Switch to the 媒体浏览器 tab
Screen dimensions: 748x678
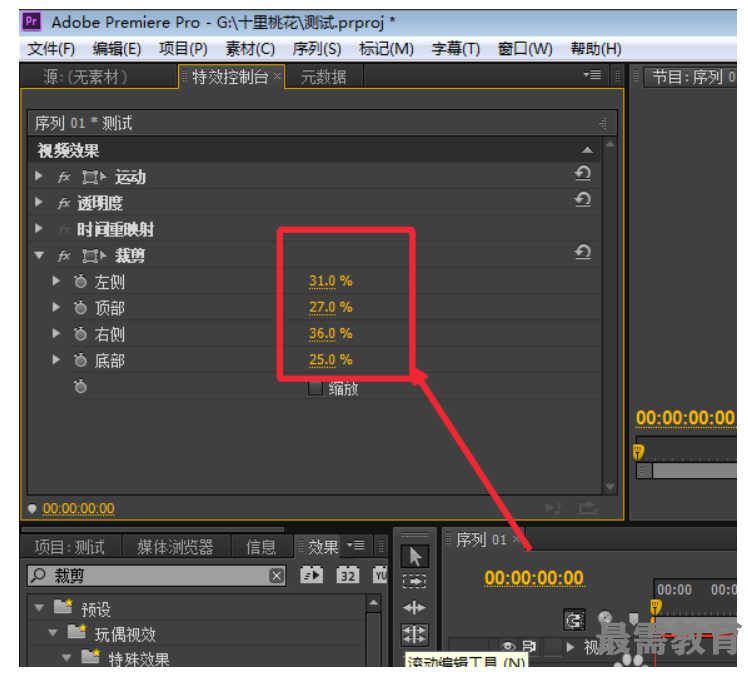[x=175, y=547]
